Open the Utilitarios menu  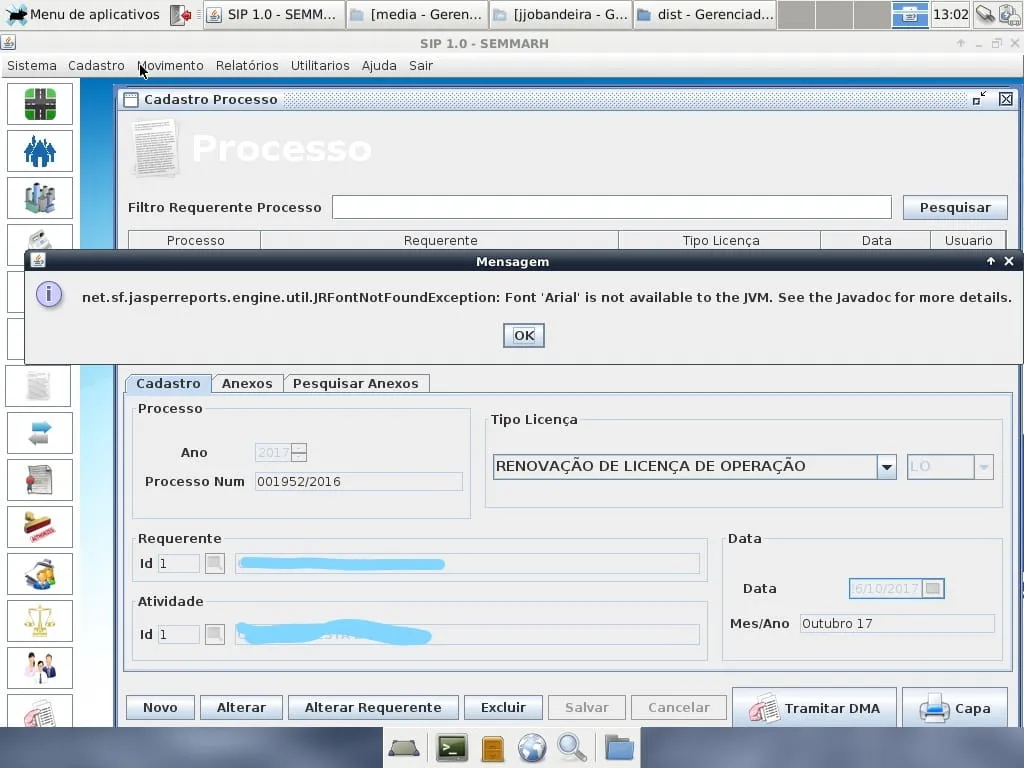320,65
